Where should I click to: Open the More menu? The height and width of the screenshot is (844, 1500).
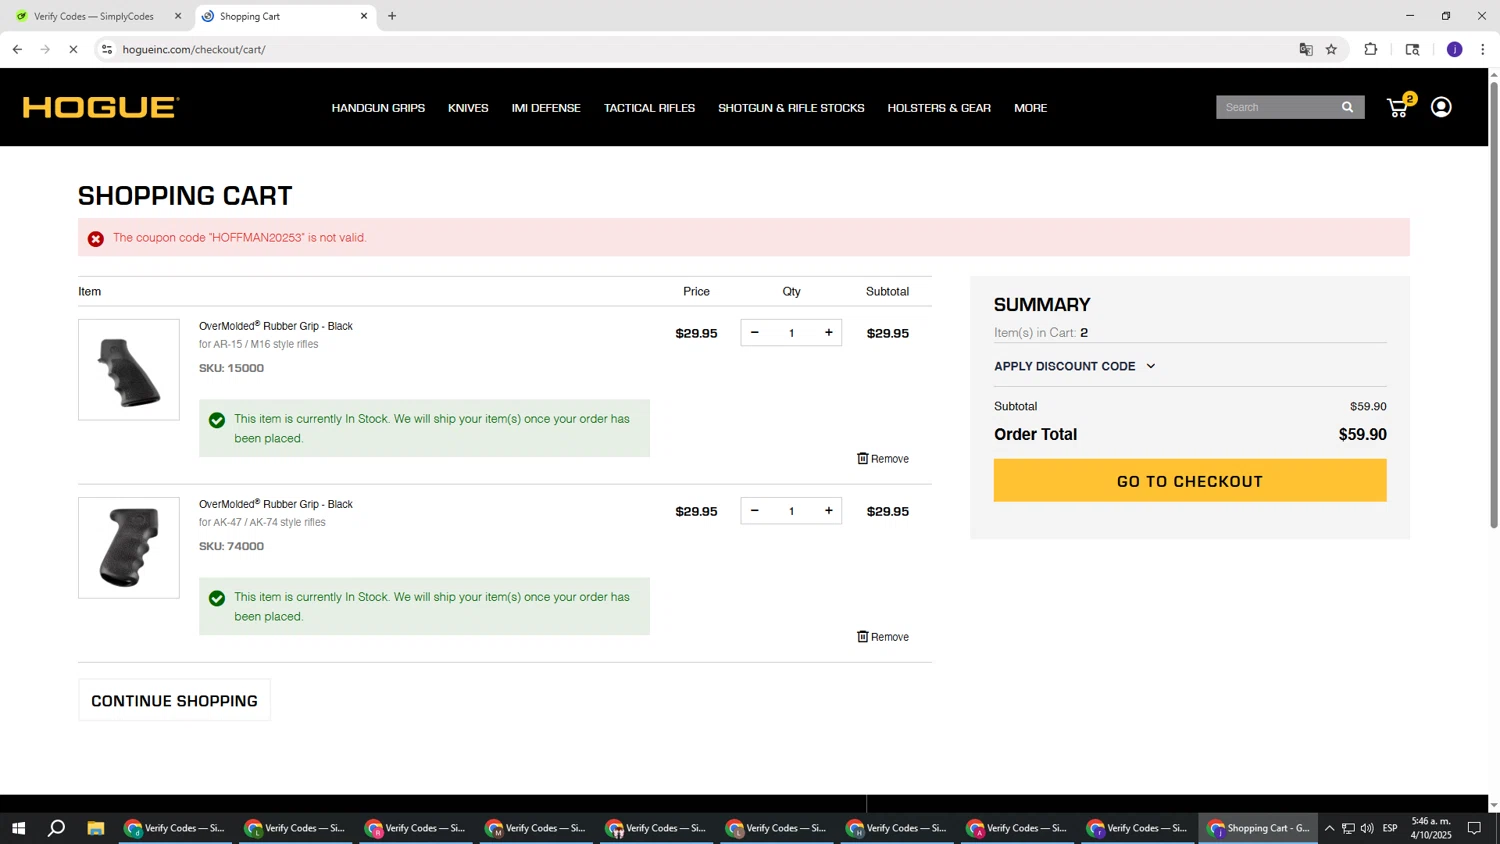(x=1030, y=108)
